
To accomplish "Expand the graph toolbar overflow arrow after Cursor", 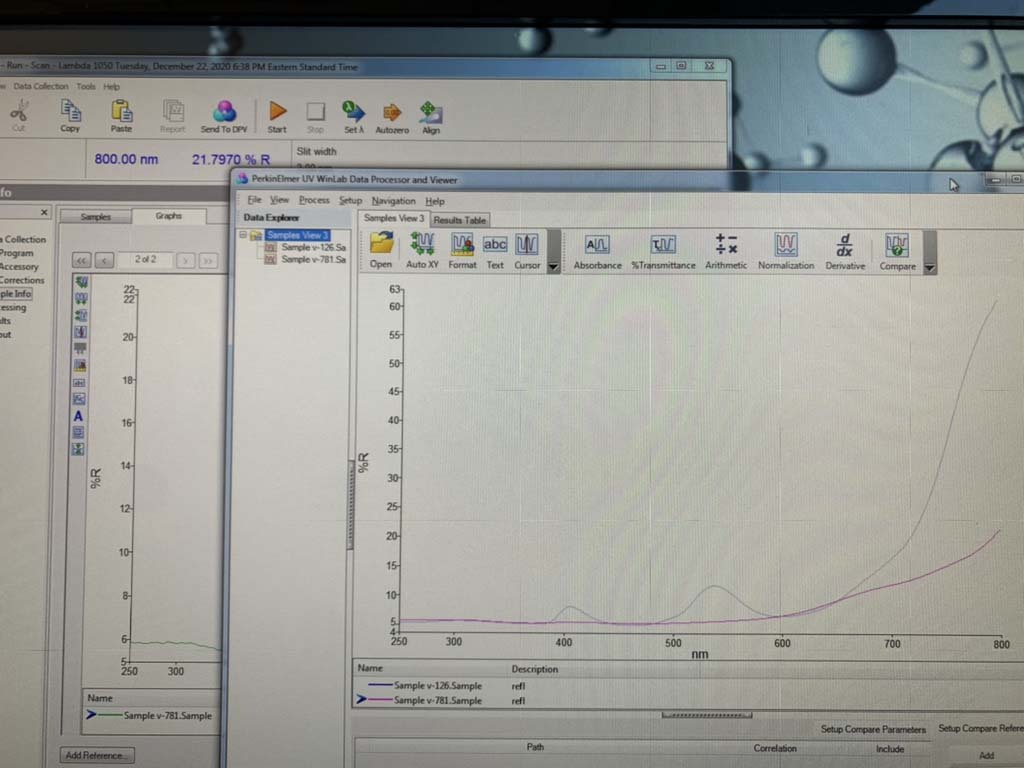I will point(553,267).
